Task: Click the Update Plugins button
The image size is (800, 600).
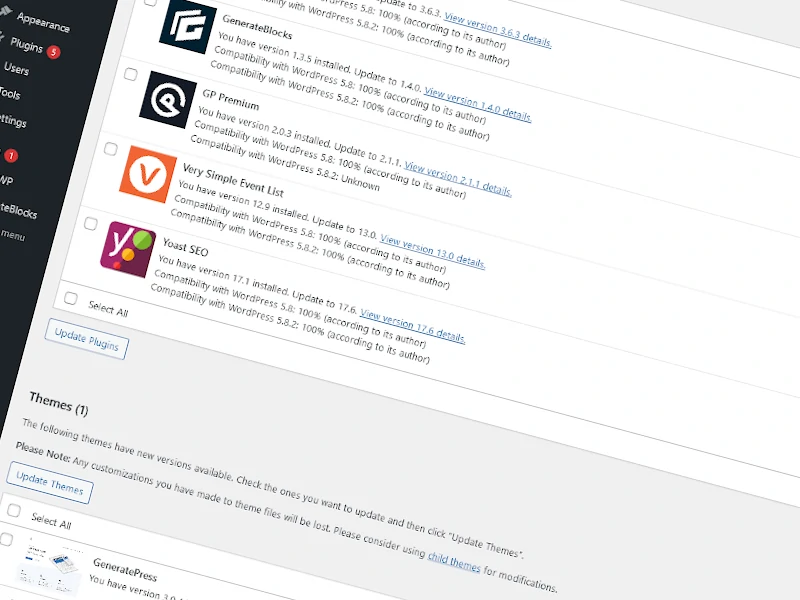Action: pyautogui.click(x=86, y=339)
